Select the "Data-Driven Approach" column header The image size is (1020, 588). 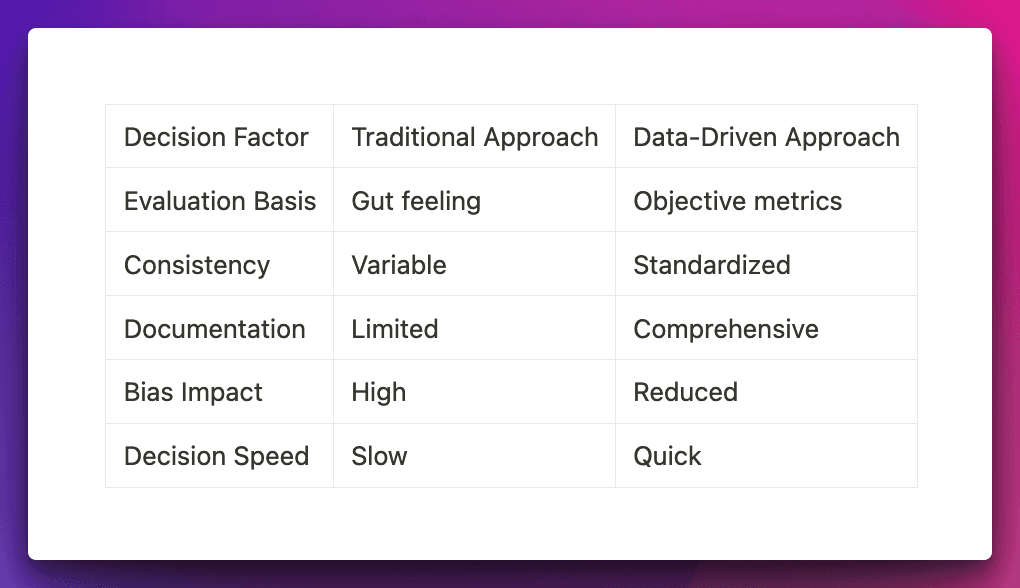point(766,137)
